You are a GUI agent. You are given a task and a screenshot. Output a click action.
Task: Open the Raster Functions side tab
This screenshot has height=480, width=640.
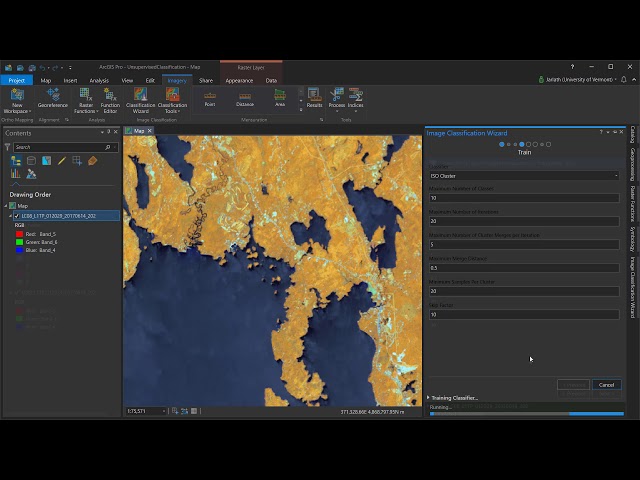pos(632,204)
